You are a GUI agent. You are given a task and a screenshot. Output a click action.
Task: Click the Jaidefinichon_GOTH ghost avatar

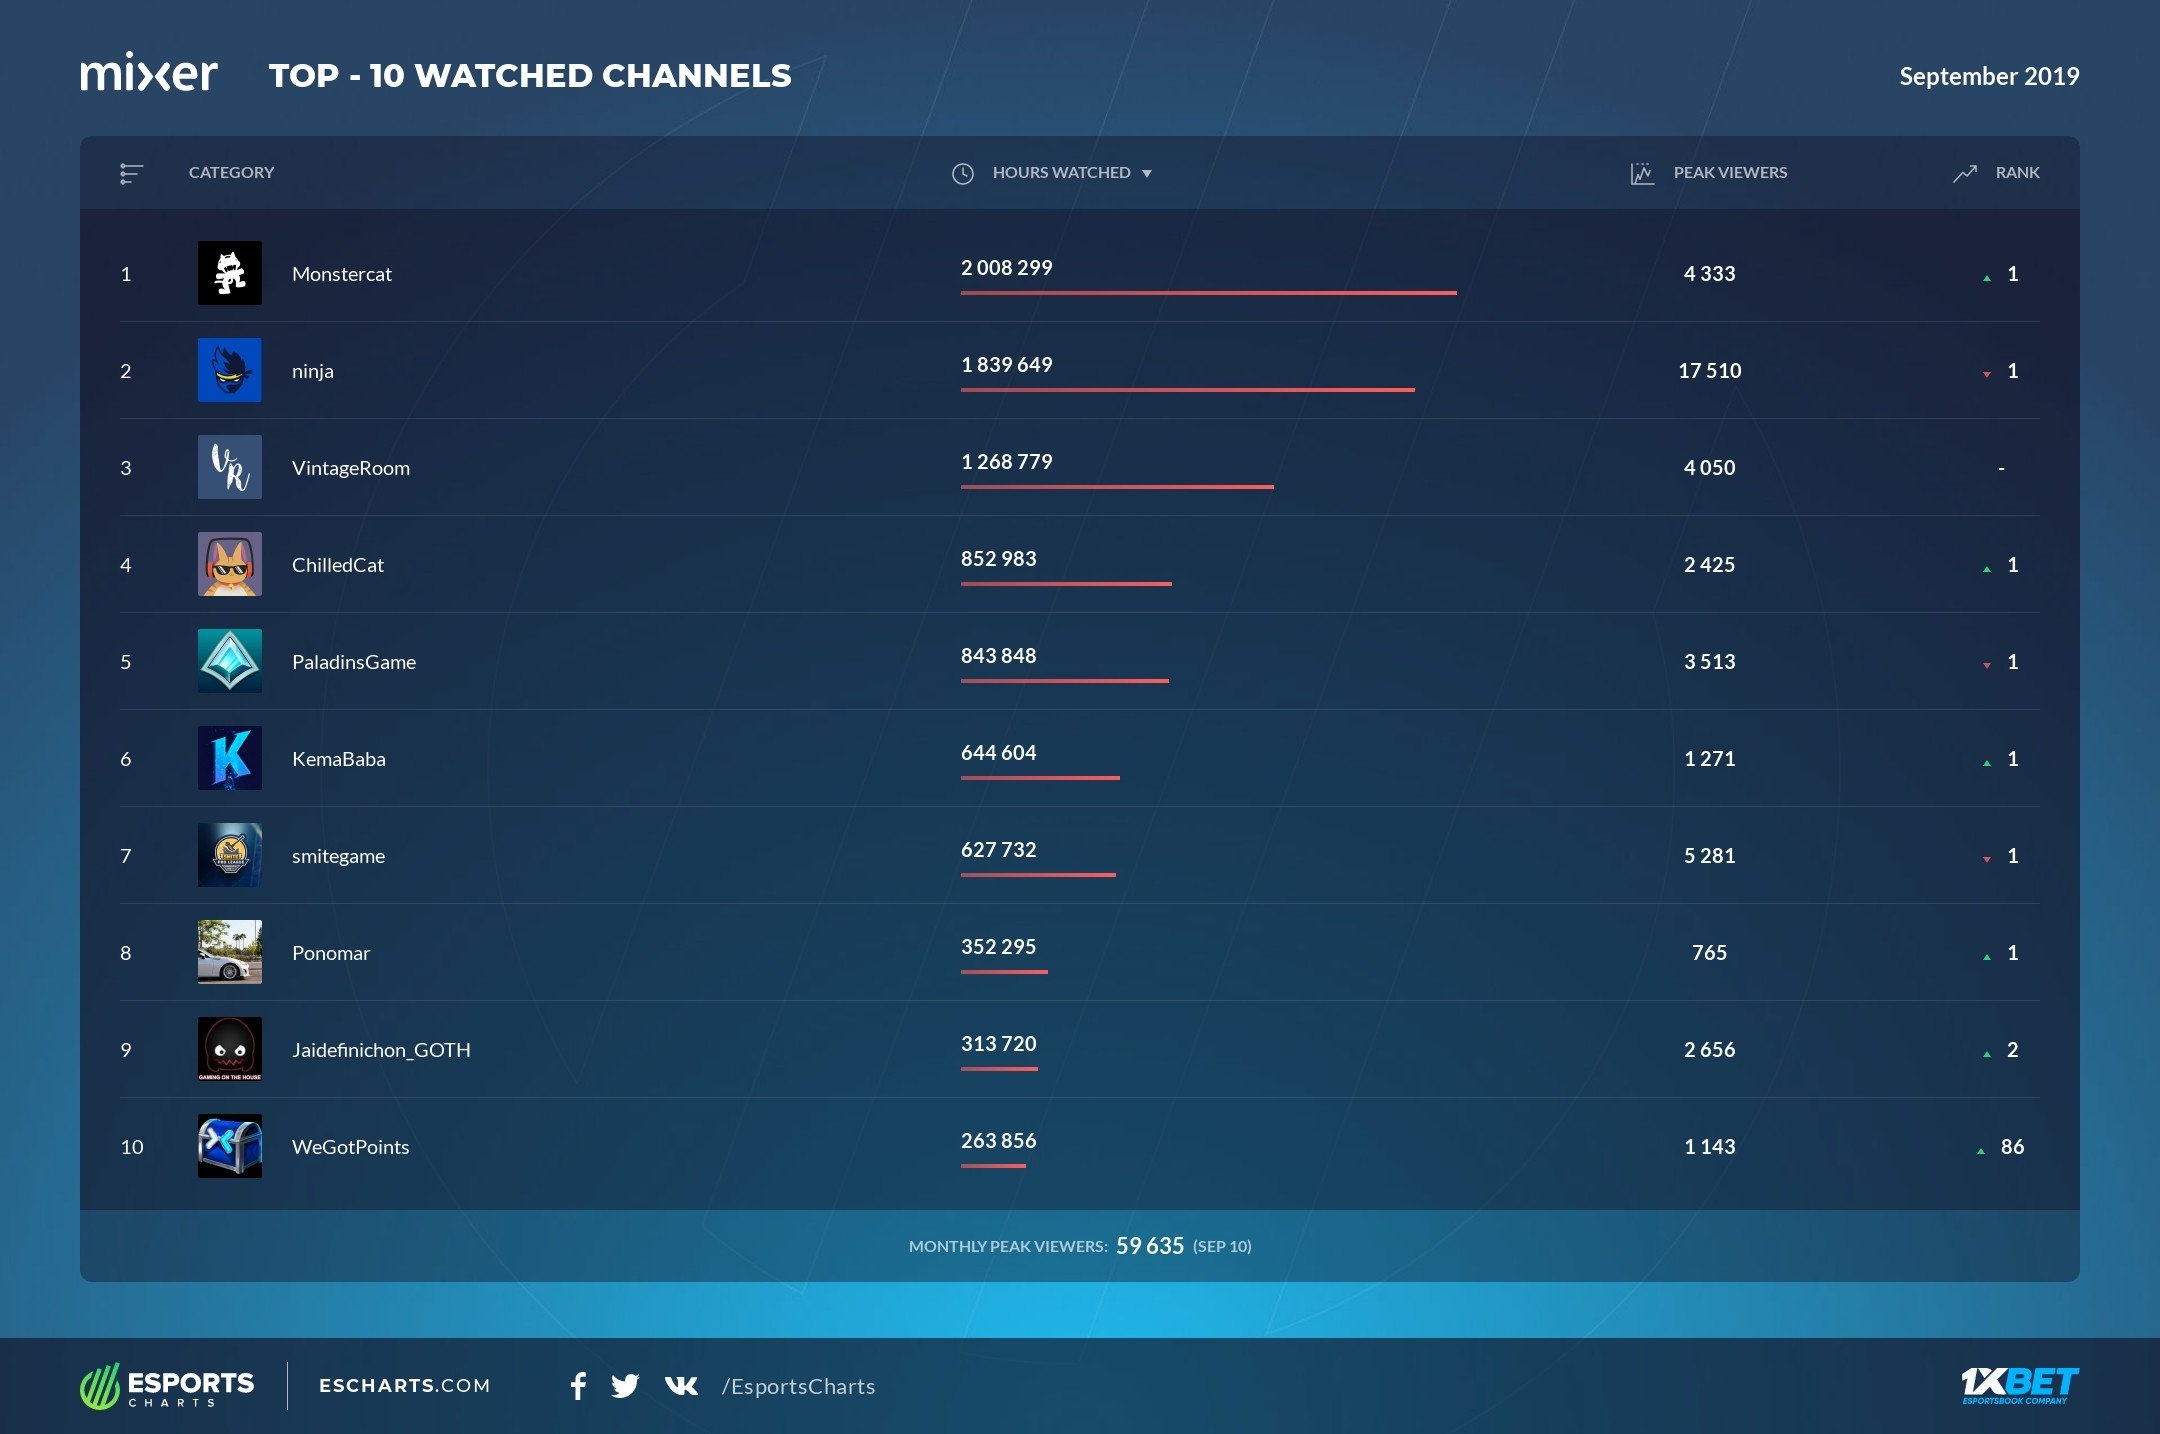[230, 1049]
